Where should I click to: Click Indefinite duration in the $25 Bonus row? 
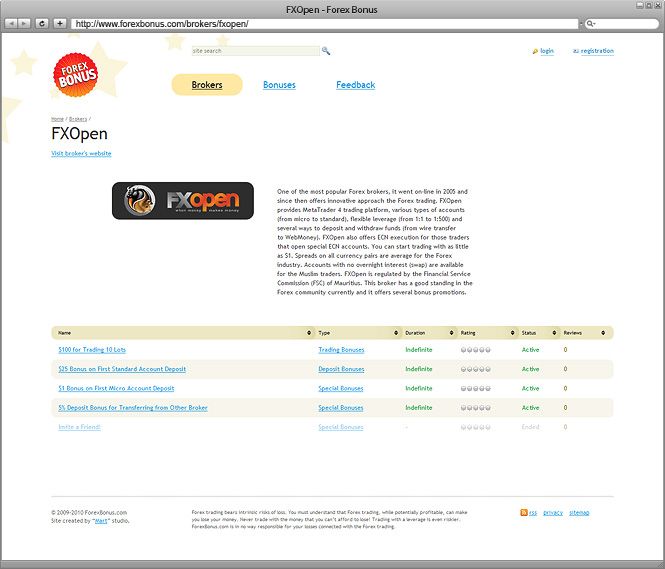(419, 369)
